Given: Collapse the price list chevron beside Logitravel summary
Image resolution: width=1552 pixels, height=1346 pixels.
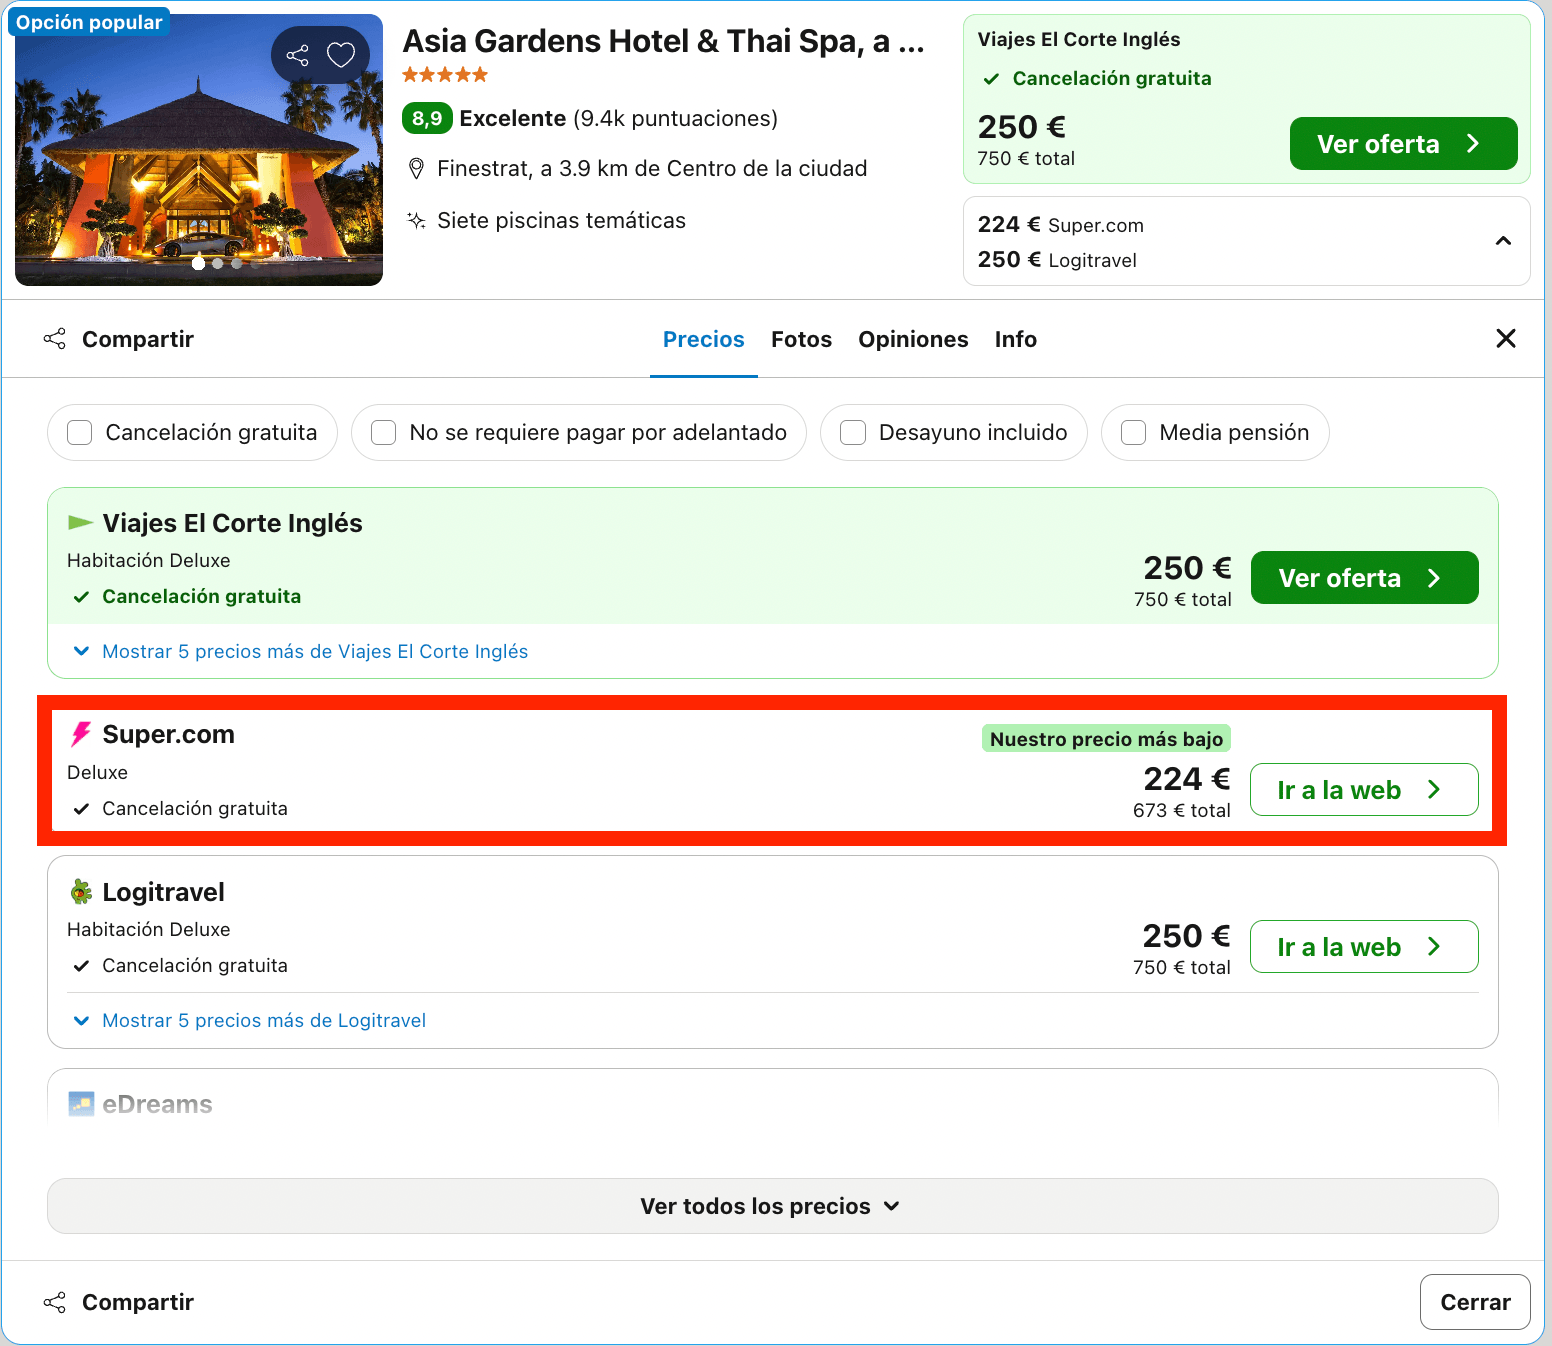Looking at the screenshot, I should click(x=1503, y=241).
